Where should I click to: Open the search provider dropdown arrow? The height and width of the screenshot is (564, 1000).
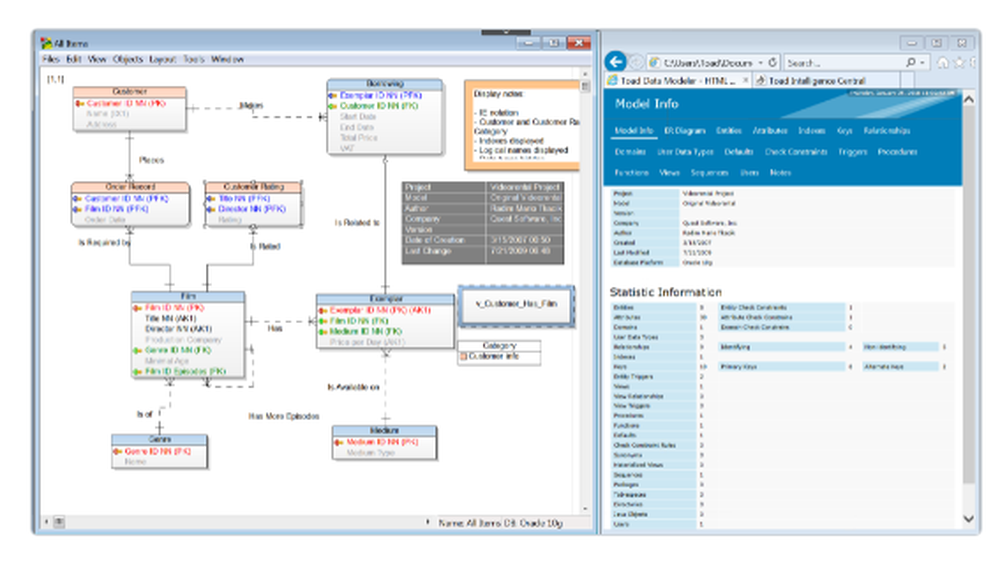point(923,63)
